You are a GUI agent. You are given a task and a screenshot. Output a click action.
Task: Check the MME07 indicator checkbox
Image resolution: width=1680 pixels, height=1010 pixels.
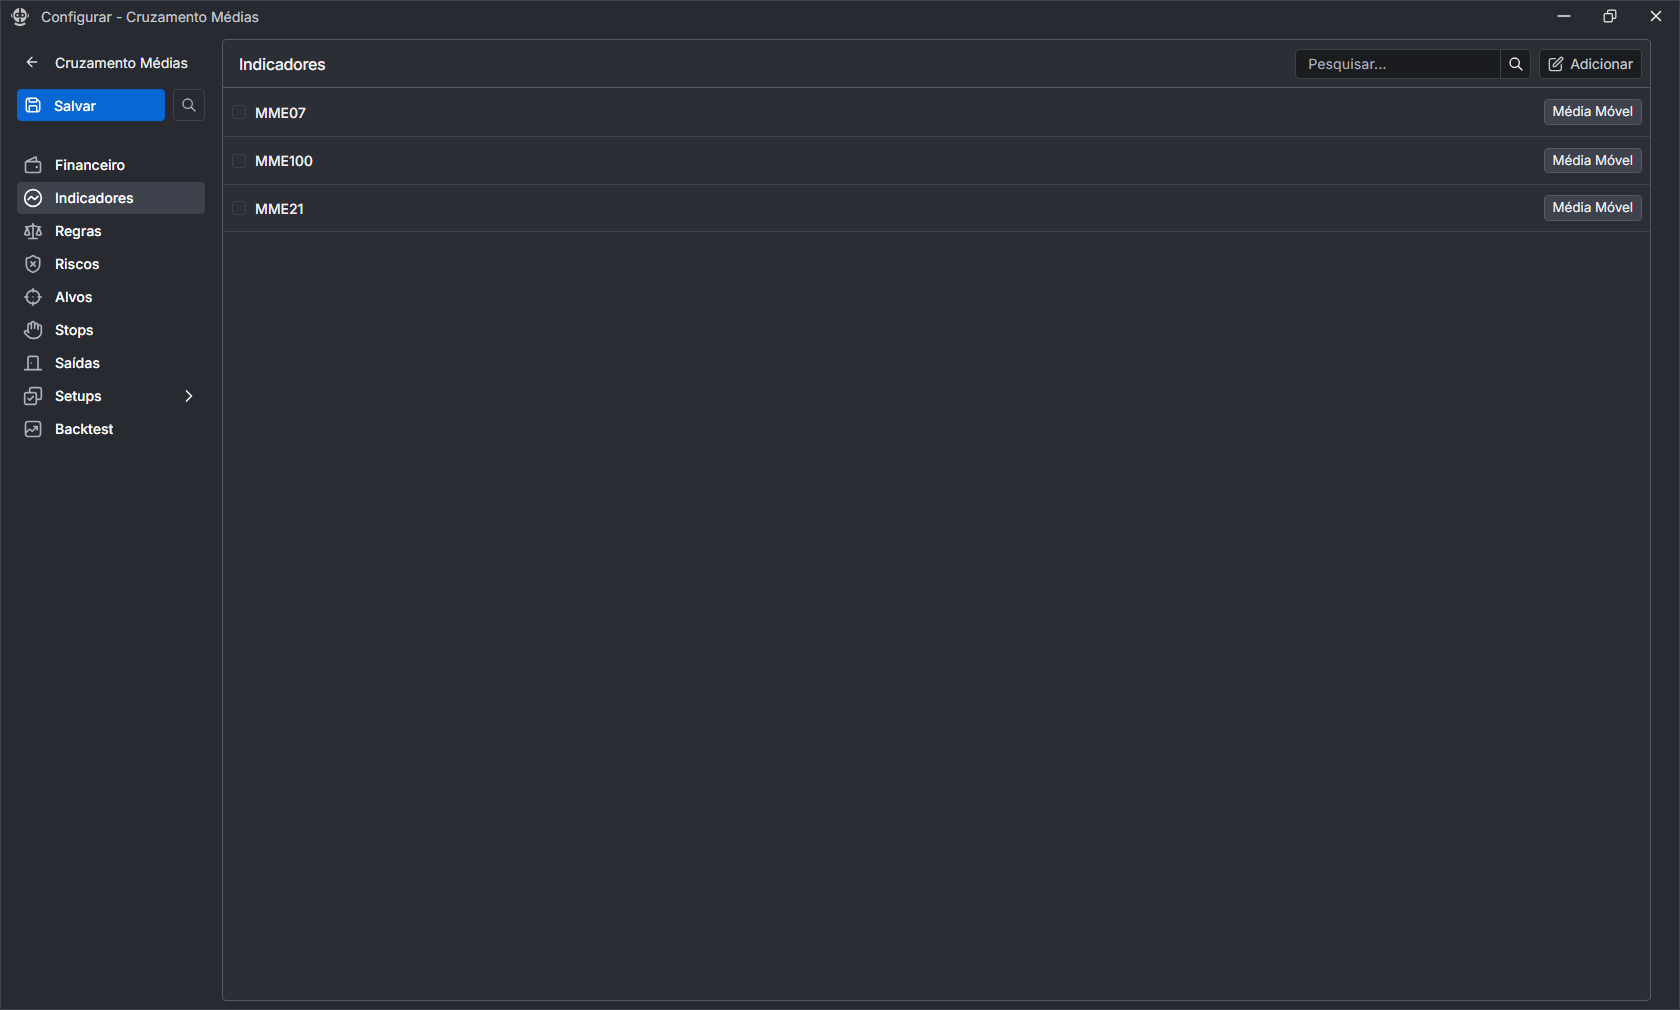(239, 112)
